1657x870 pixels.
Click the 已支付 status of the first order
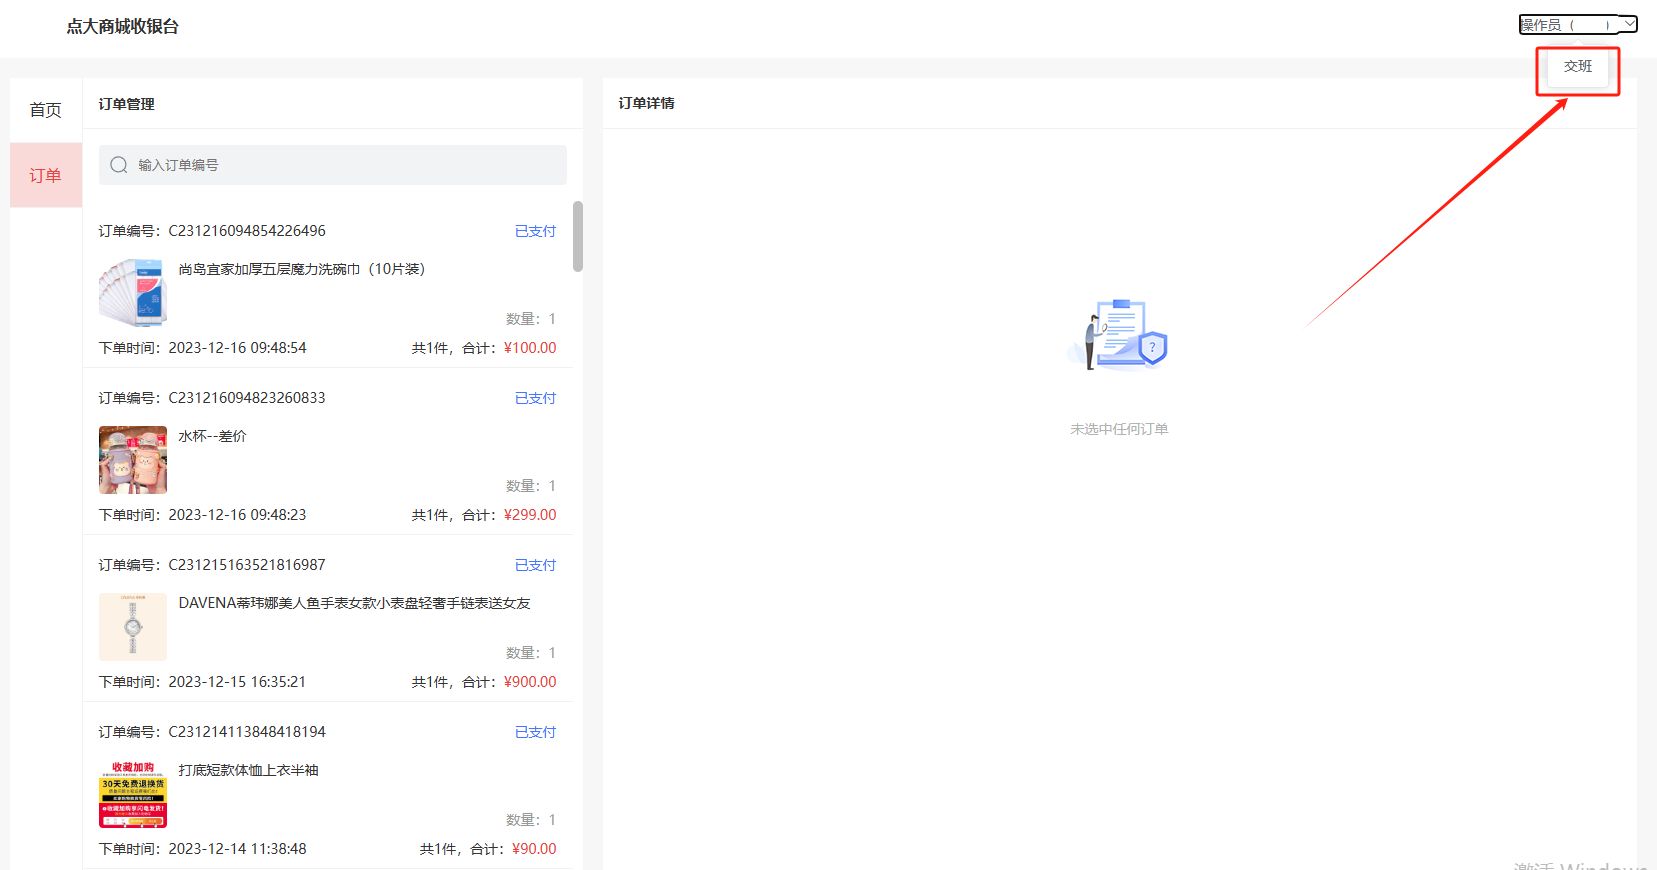[x=535, y=231]
